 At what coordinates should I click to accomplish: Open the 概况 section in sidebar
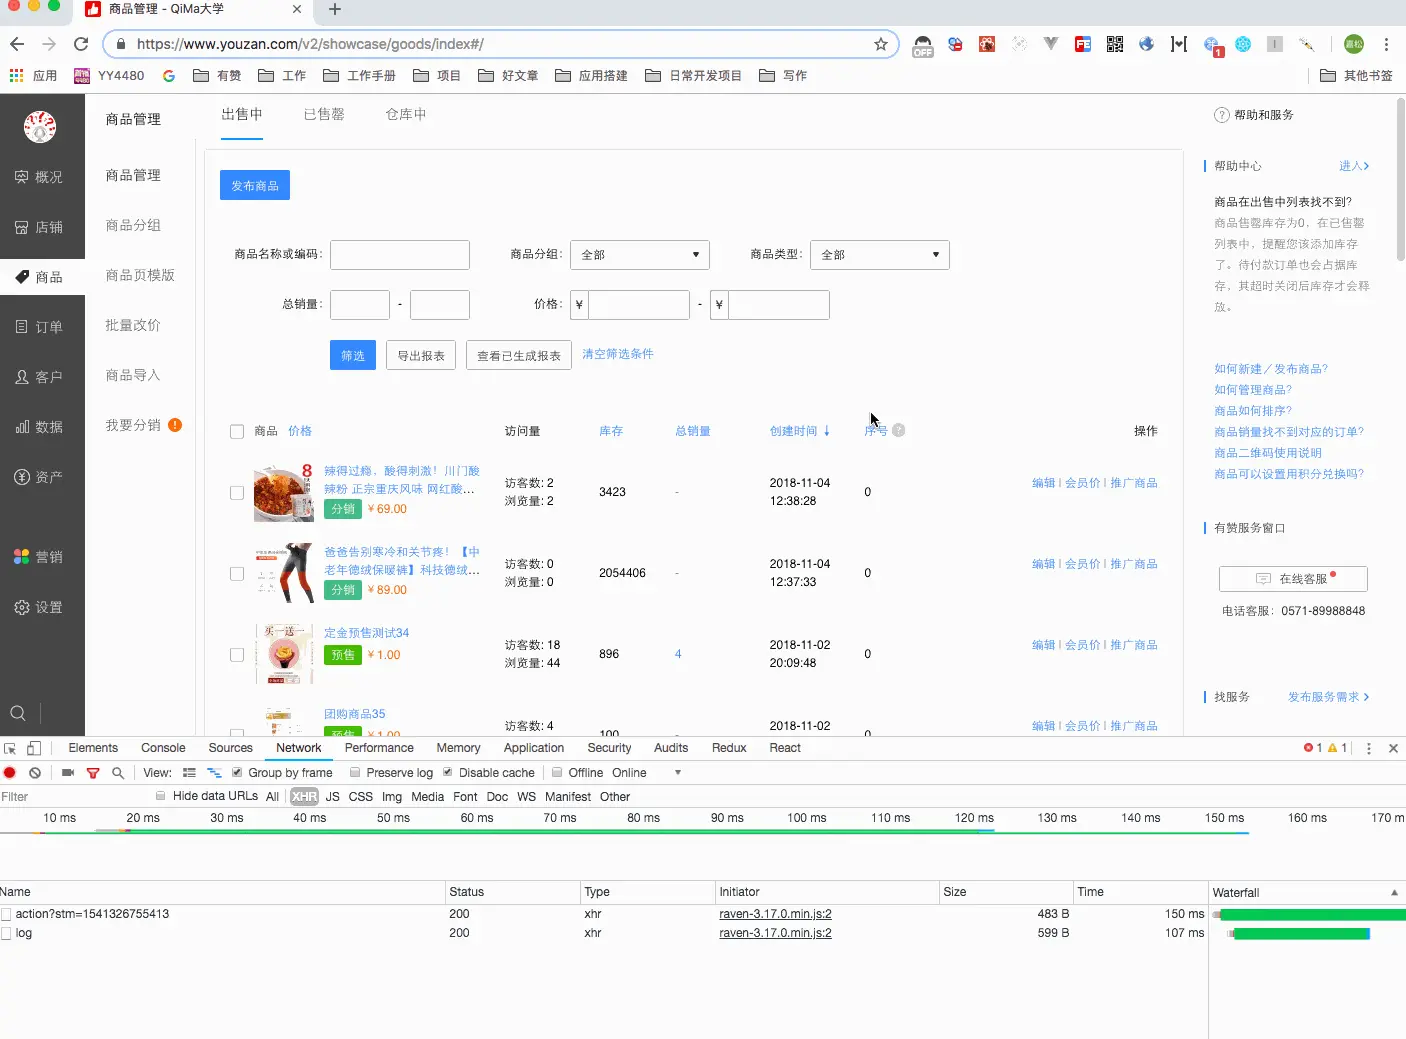(41, 177)
